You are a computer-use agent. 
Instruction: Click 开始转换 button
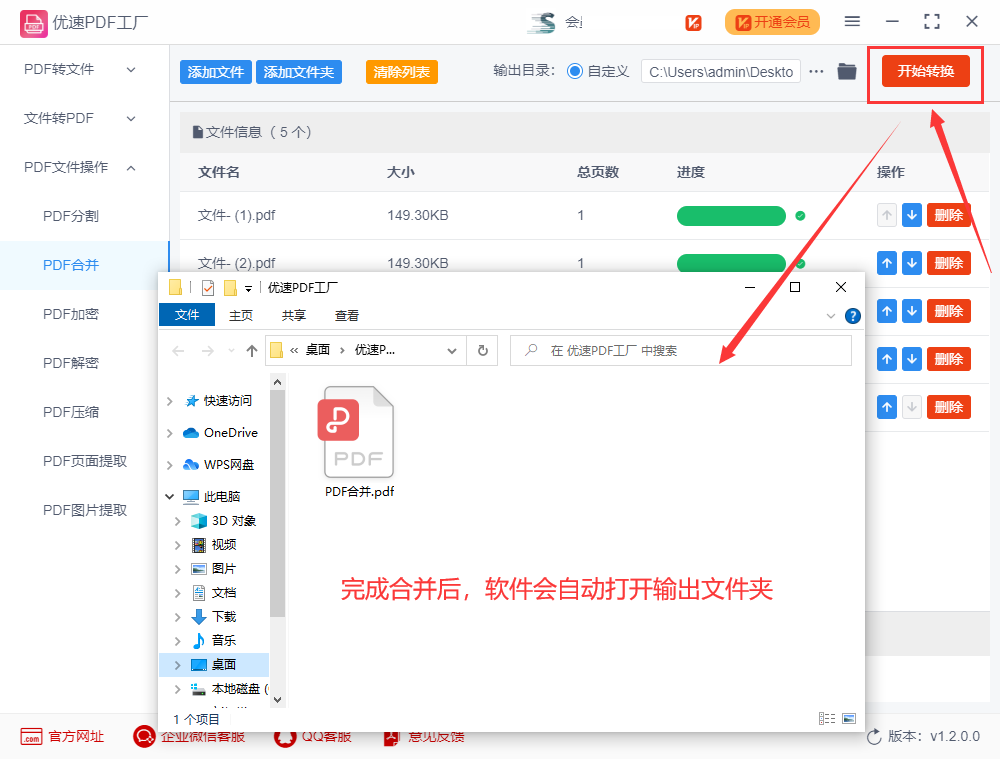click(926, 71)
